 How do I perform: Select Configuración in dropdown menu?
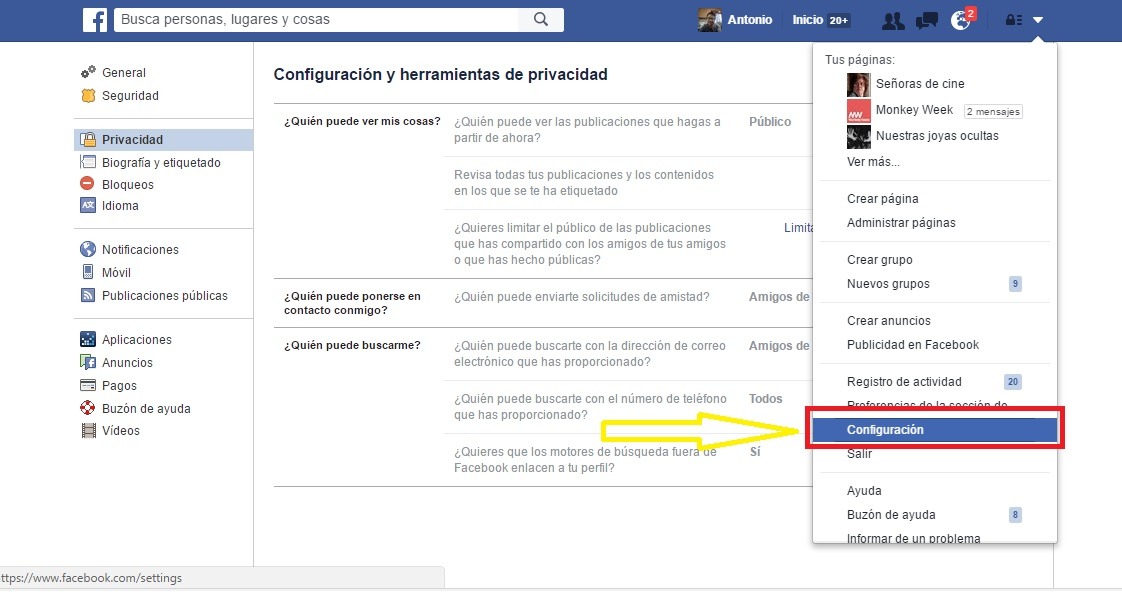click(935, 429)
